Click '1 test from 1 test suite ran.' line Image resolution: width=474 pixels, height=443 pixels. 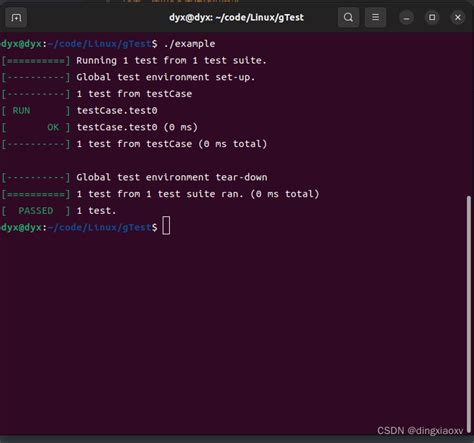[x=198, y=194]
